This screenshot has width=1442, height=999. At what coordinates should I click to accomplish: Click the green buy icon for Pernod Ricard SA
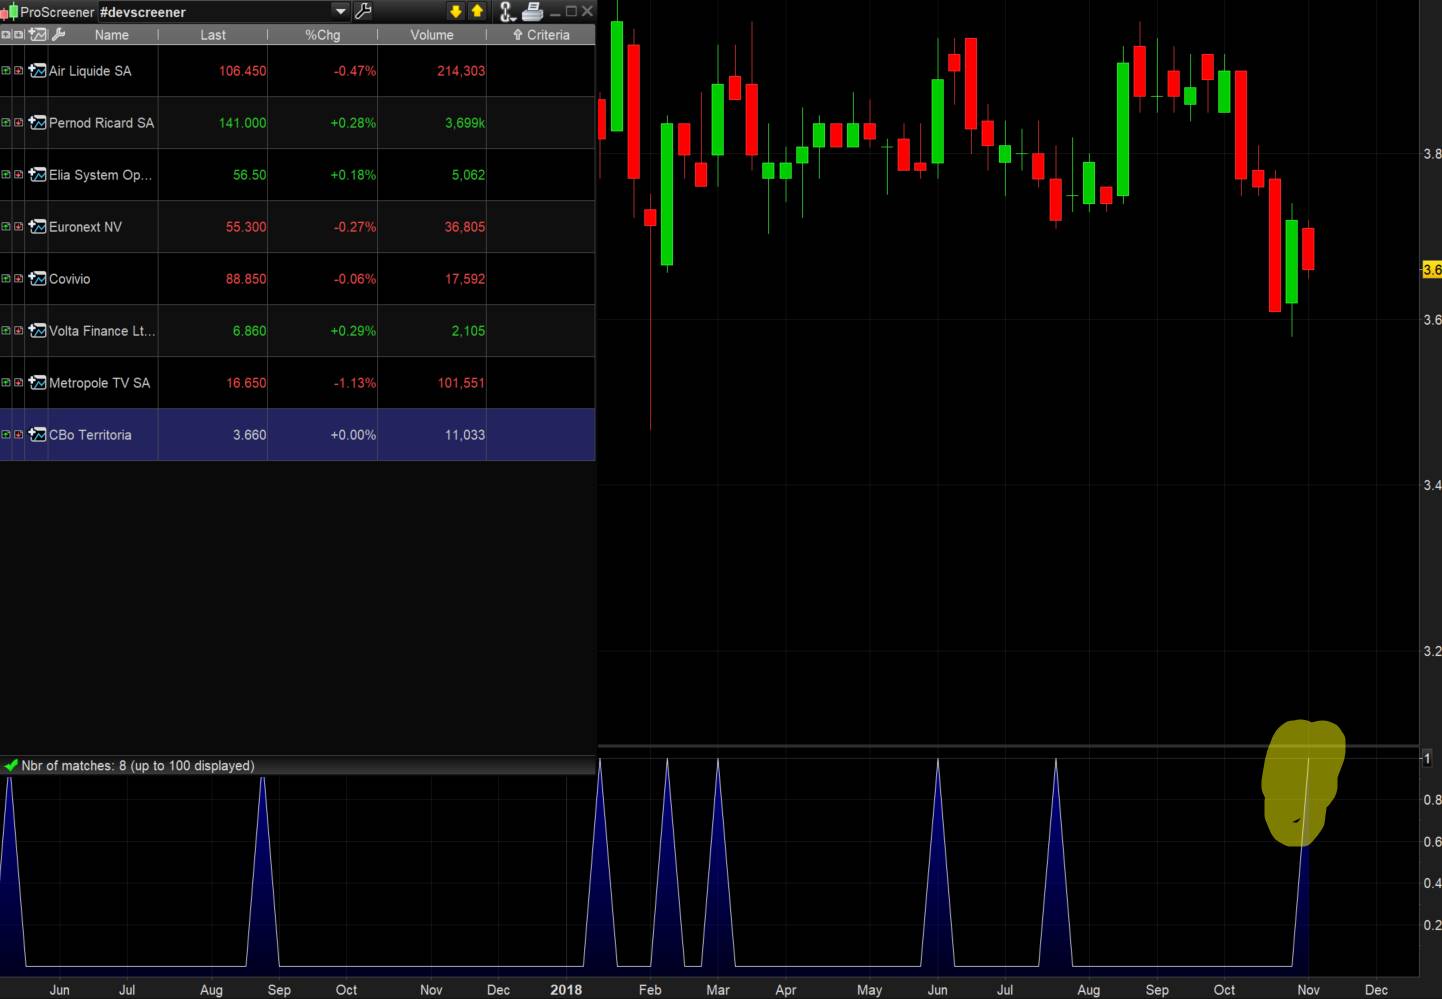[x=6, y=123]
